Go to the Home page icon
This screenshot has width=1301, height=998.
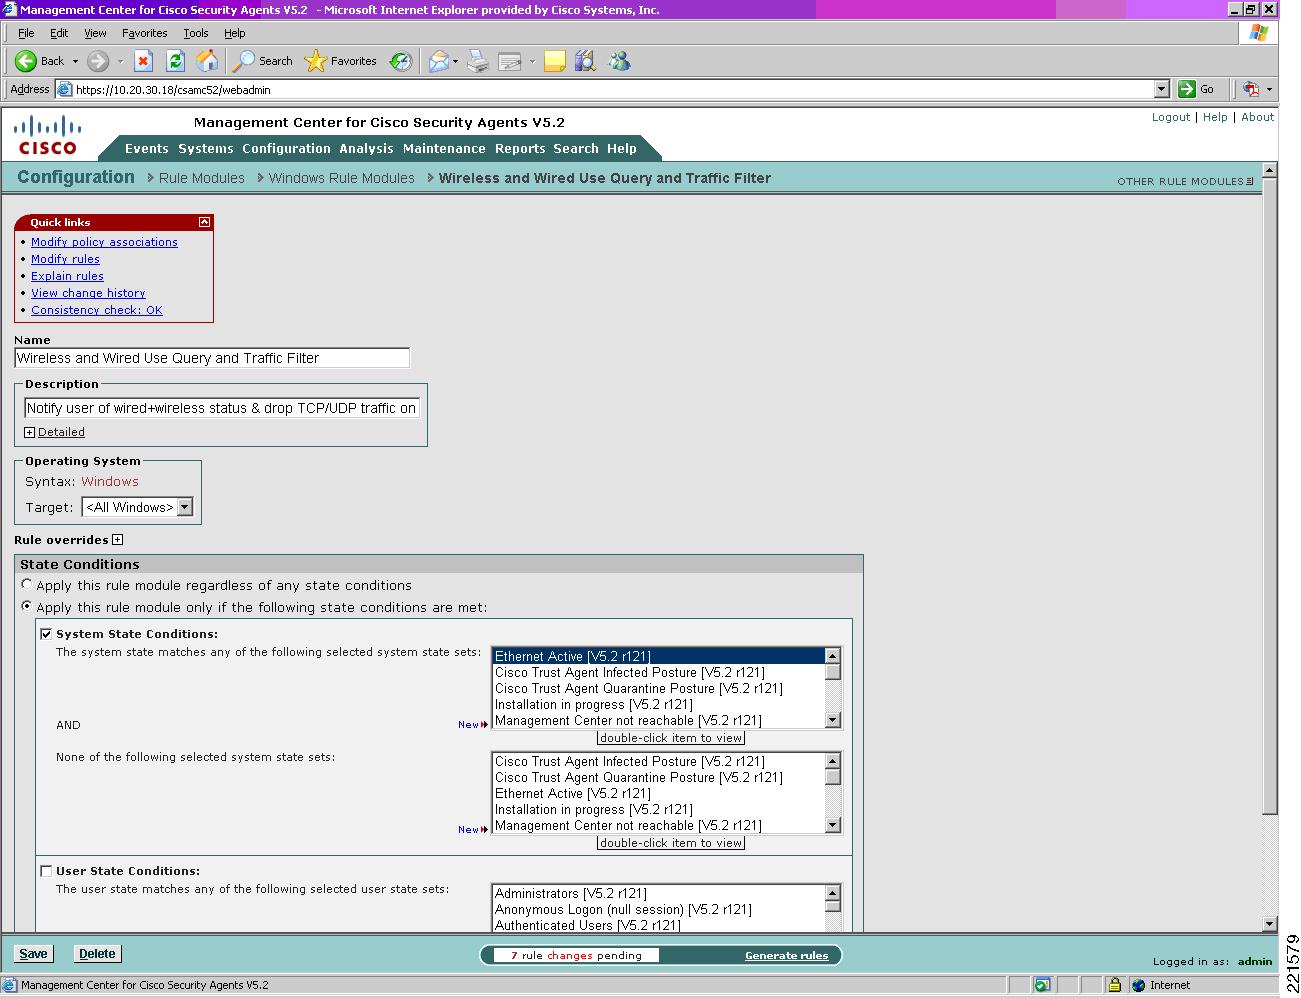207,61
